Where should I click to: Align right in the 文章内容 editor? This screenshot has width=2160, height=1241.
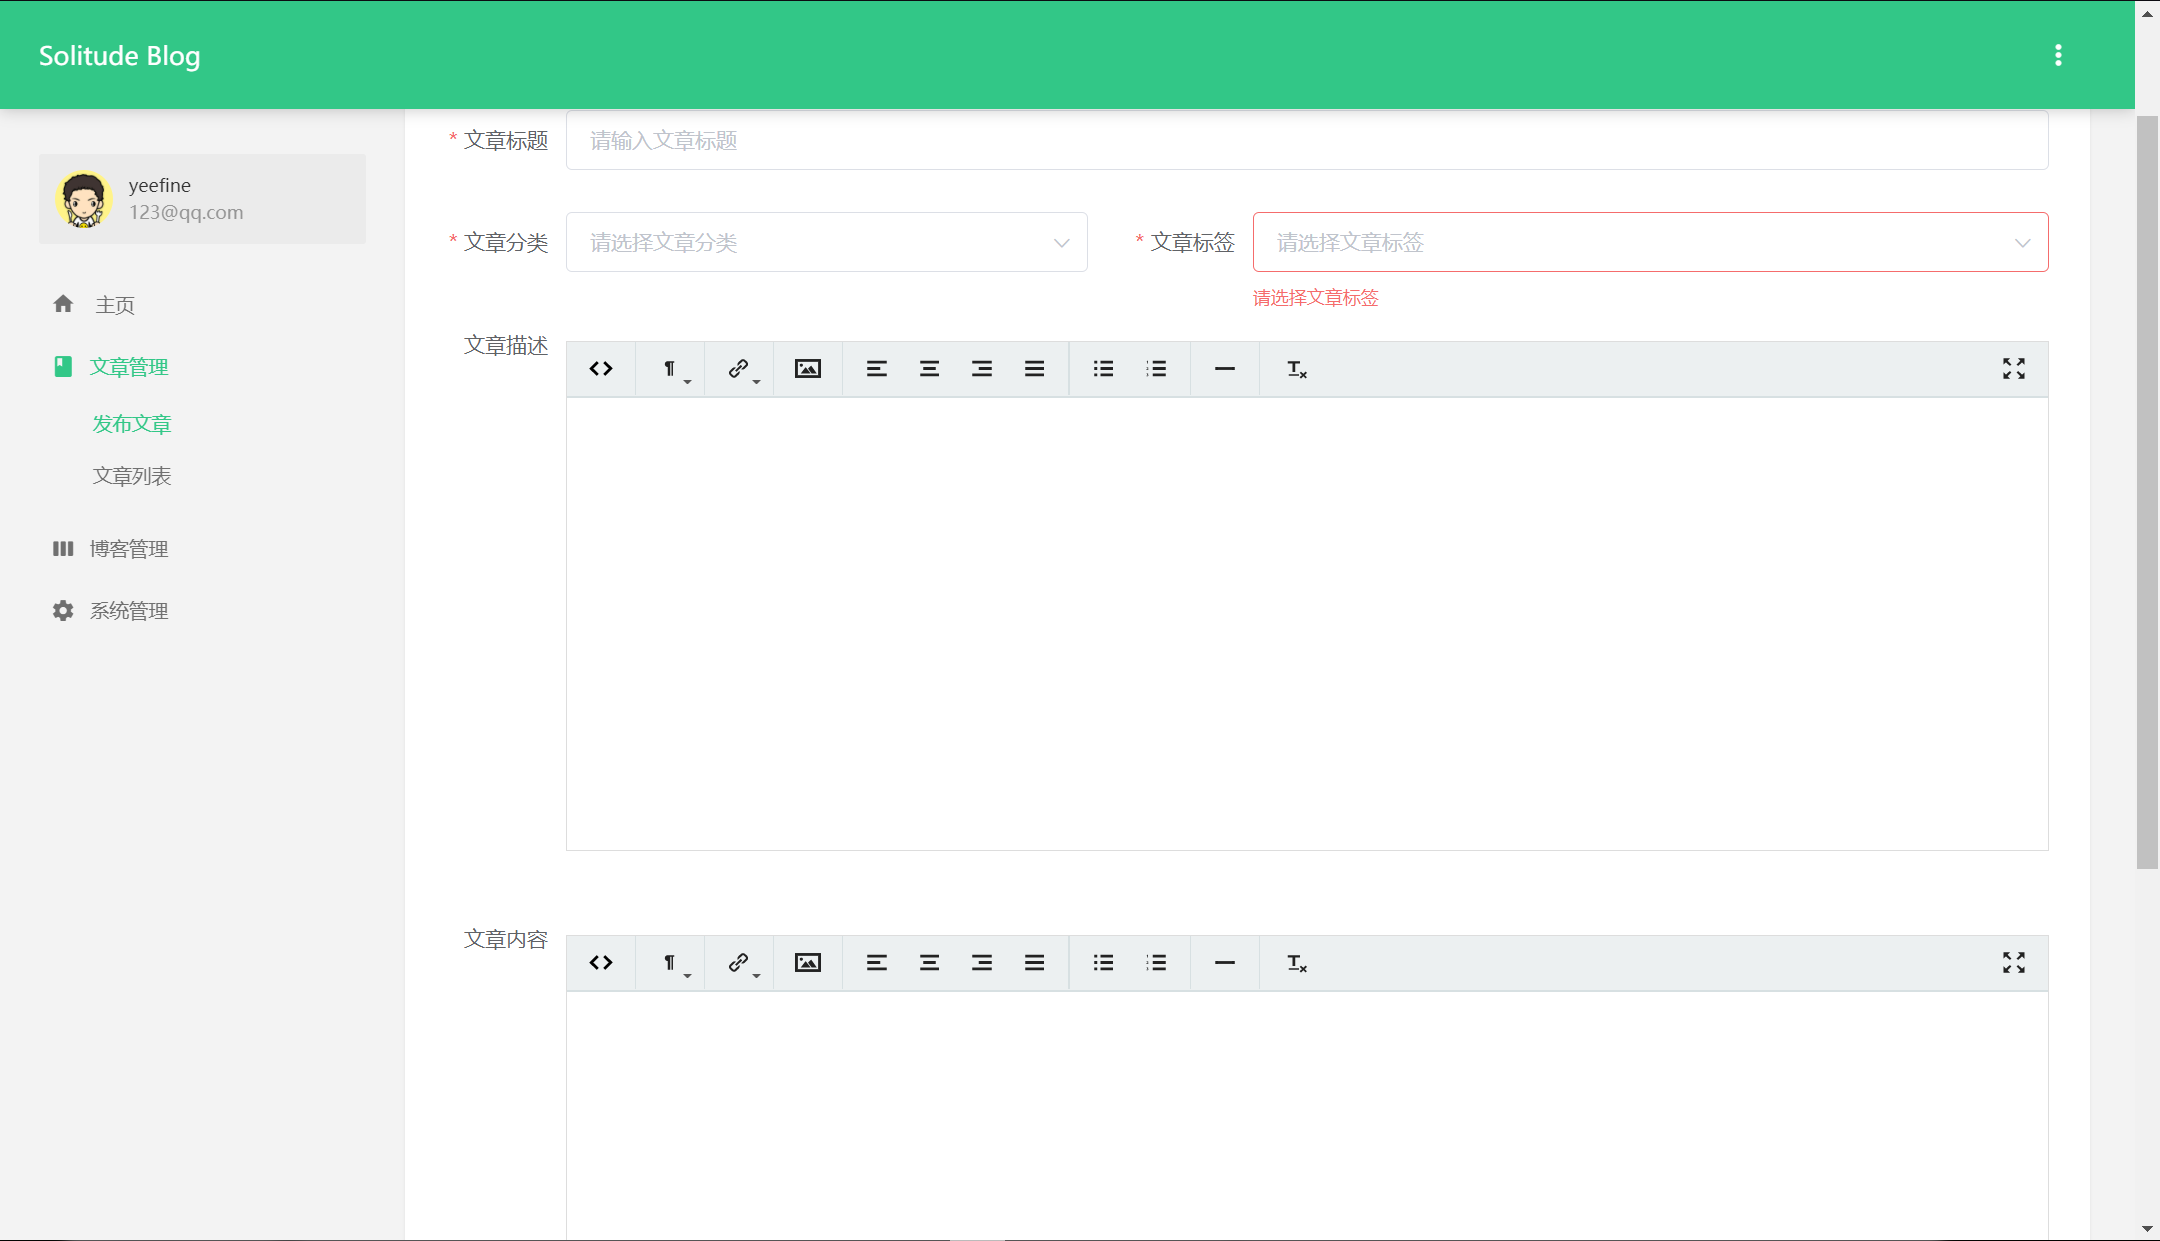[x=981, y=963]
